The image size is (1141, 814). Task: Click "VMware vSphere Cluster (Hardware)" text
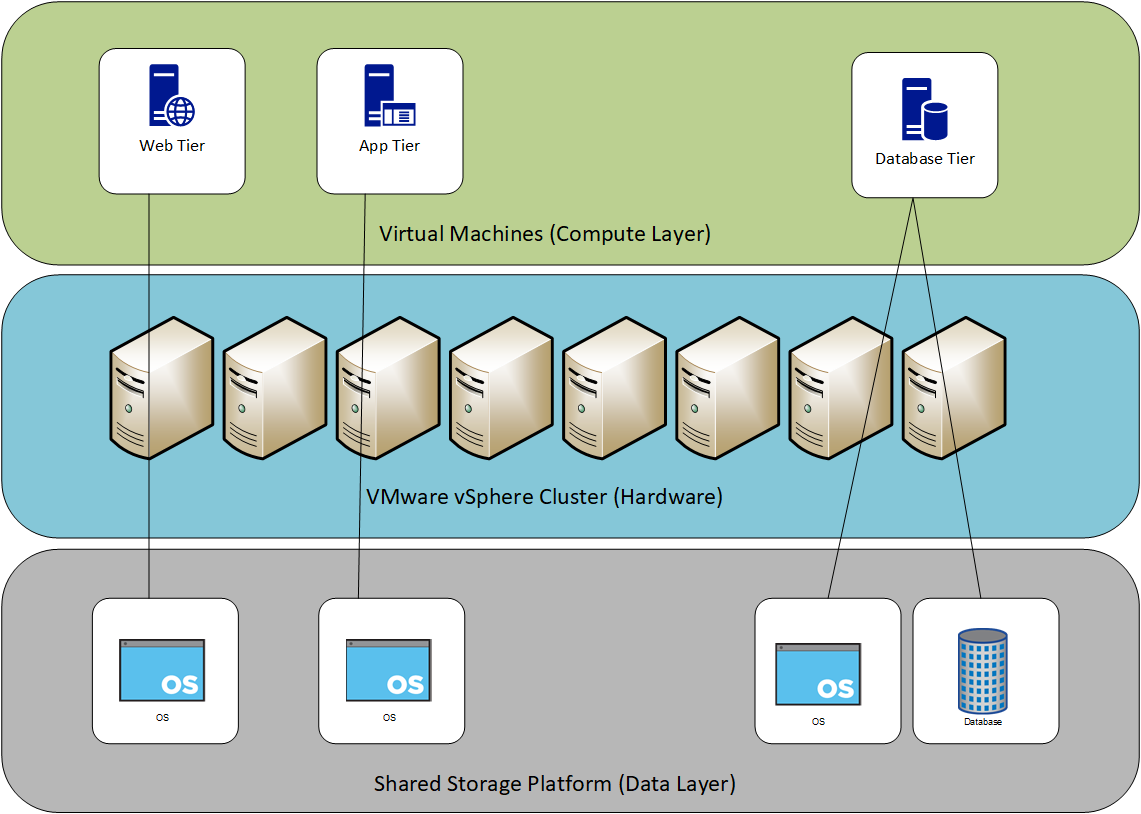click(x=544, y=497)
